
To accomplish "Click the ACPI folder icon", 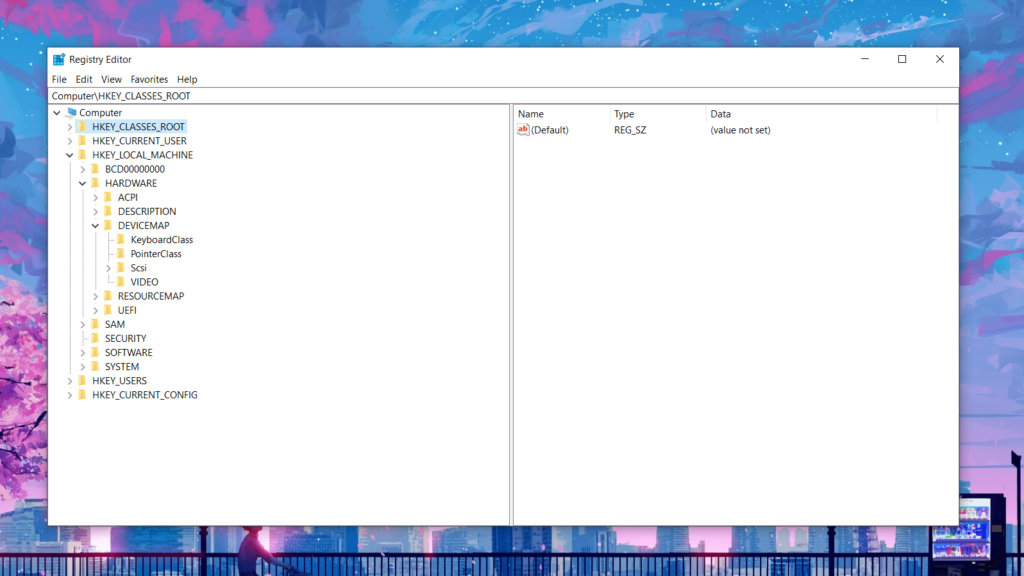I will pyautogui.click(x=108, y=197).
